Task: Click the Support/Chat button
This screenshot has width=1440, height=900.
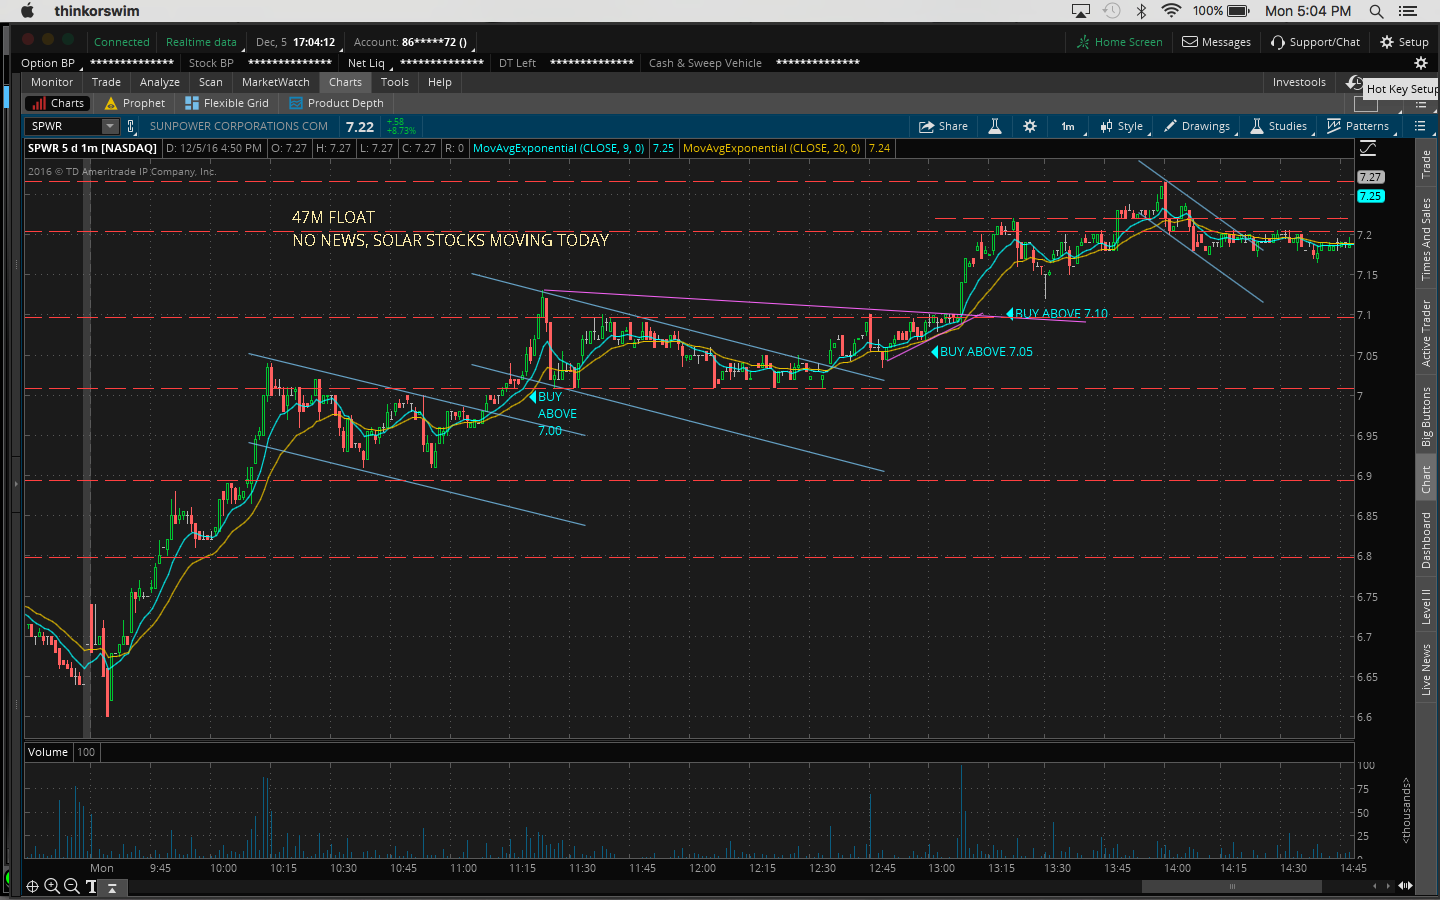Action: (1315, 42)
